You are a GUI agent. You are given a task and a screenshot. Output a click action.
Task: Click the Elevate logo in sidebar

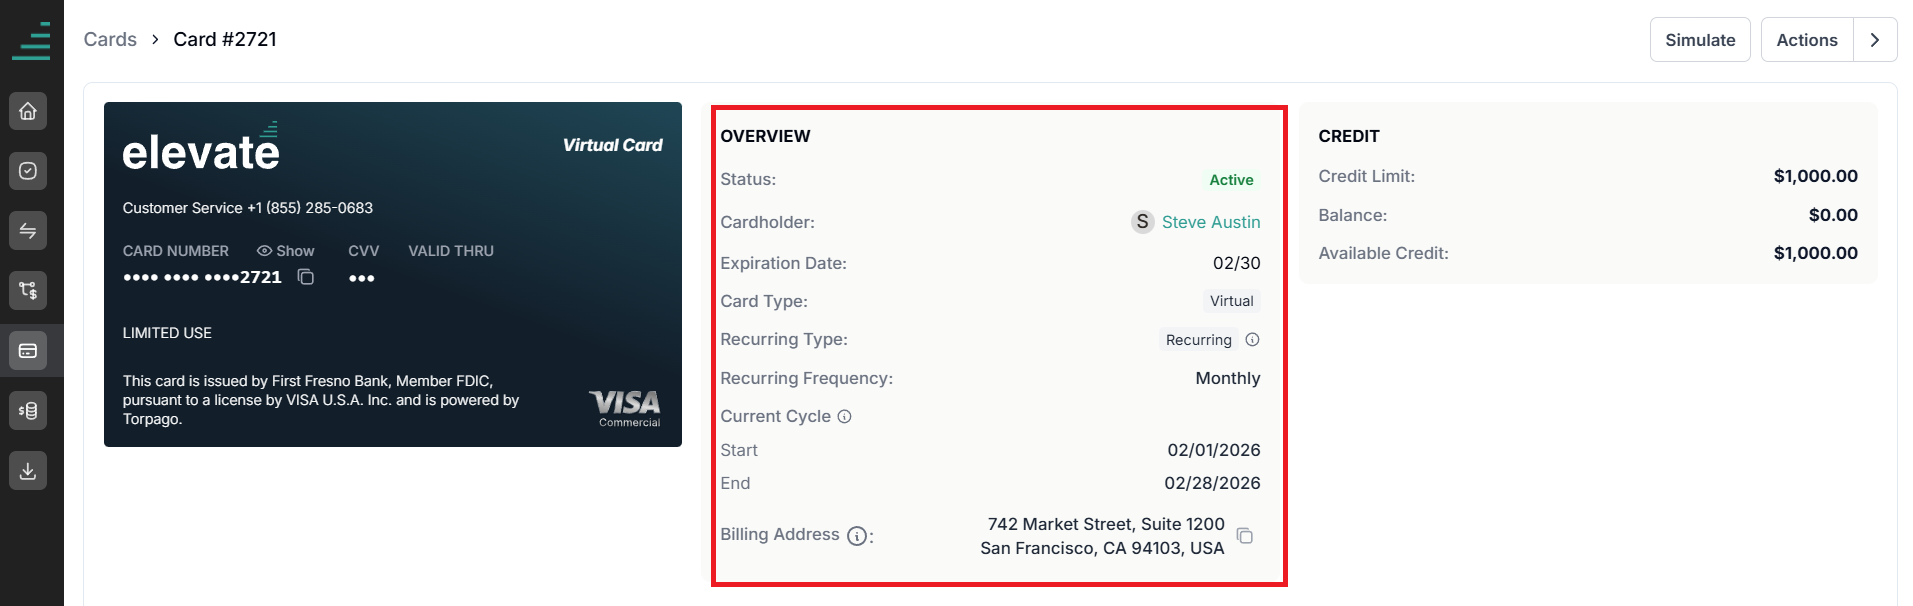(x=32, y=41)
